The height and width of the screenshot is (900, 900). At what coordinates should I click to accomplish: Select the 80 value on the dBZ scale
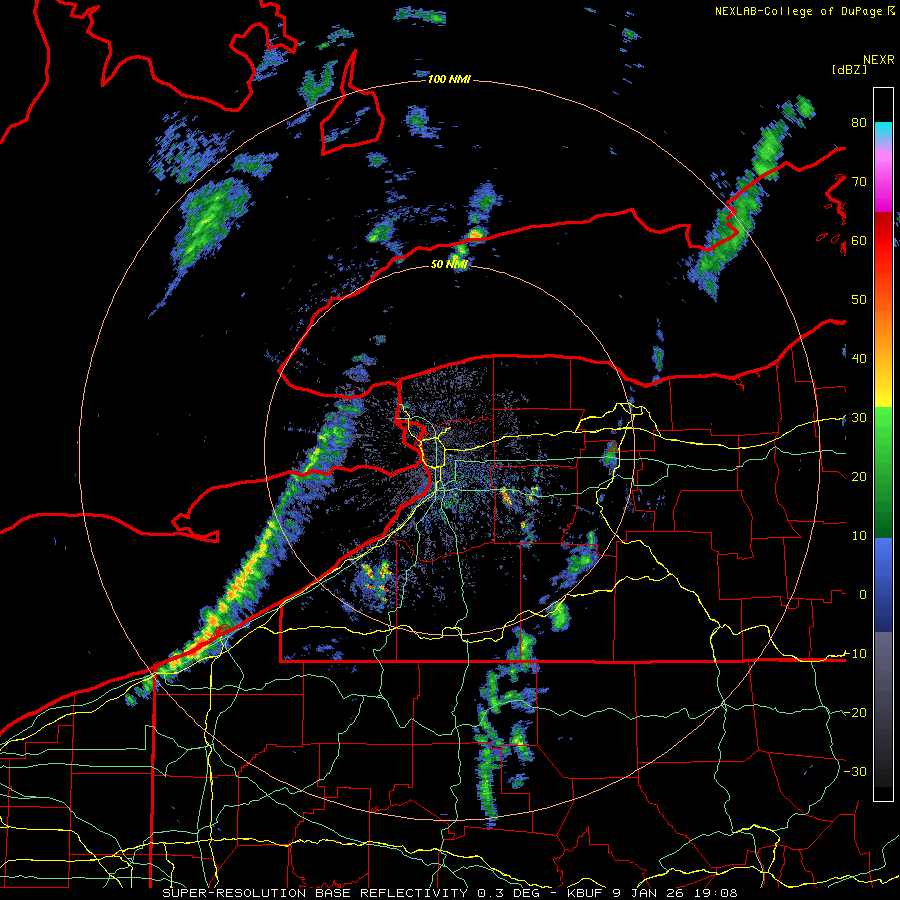point(859,122)
